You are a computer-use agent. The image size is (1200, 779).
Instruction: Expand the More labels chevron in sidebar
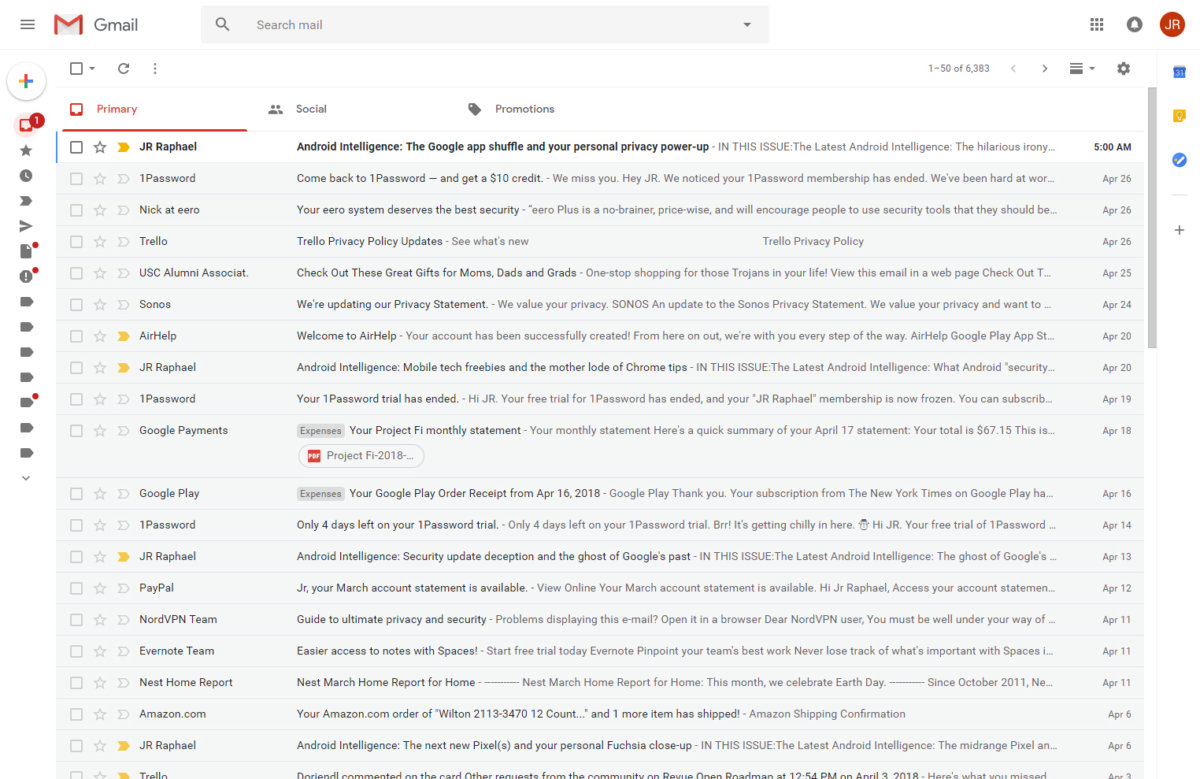(x=27, y=478)
